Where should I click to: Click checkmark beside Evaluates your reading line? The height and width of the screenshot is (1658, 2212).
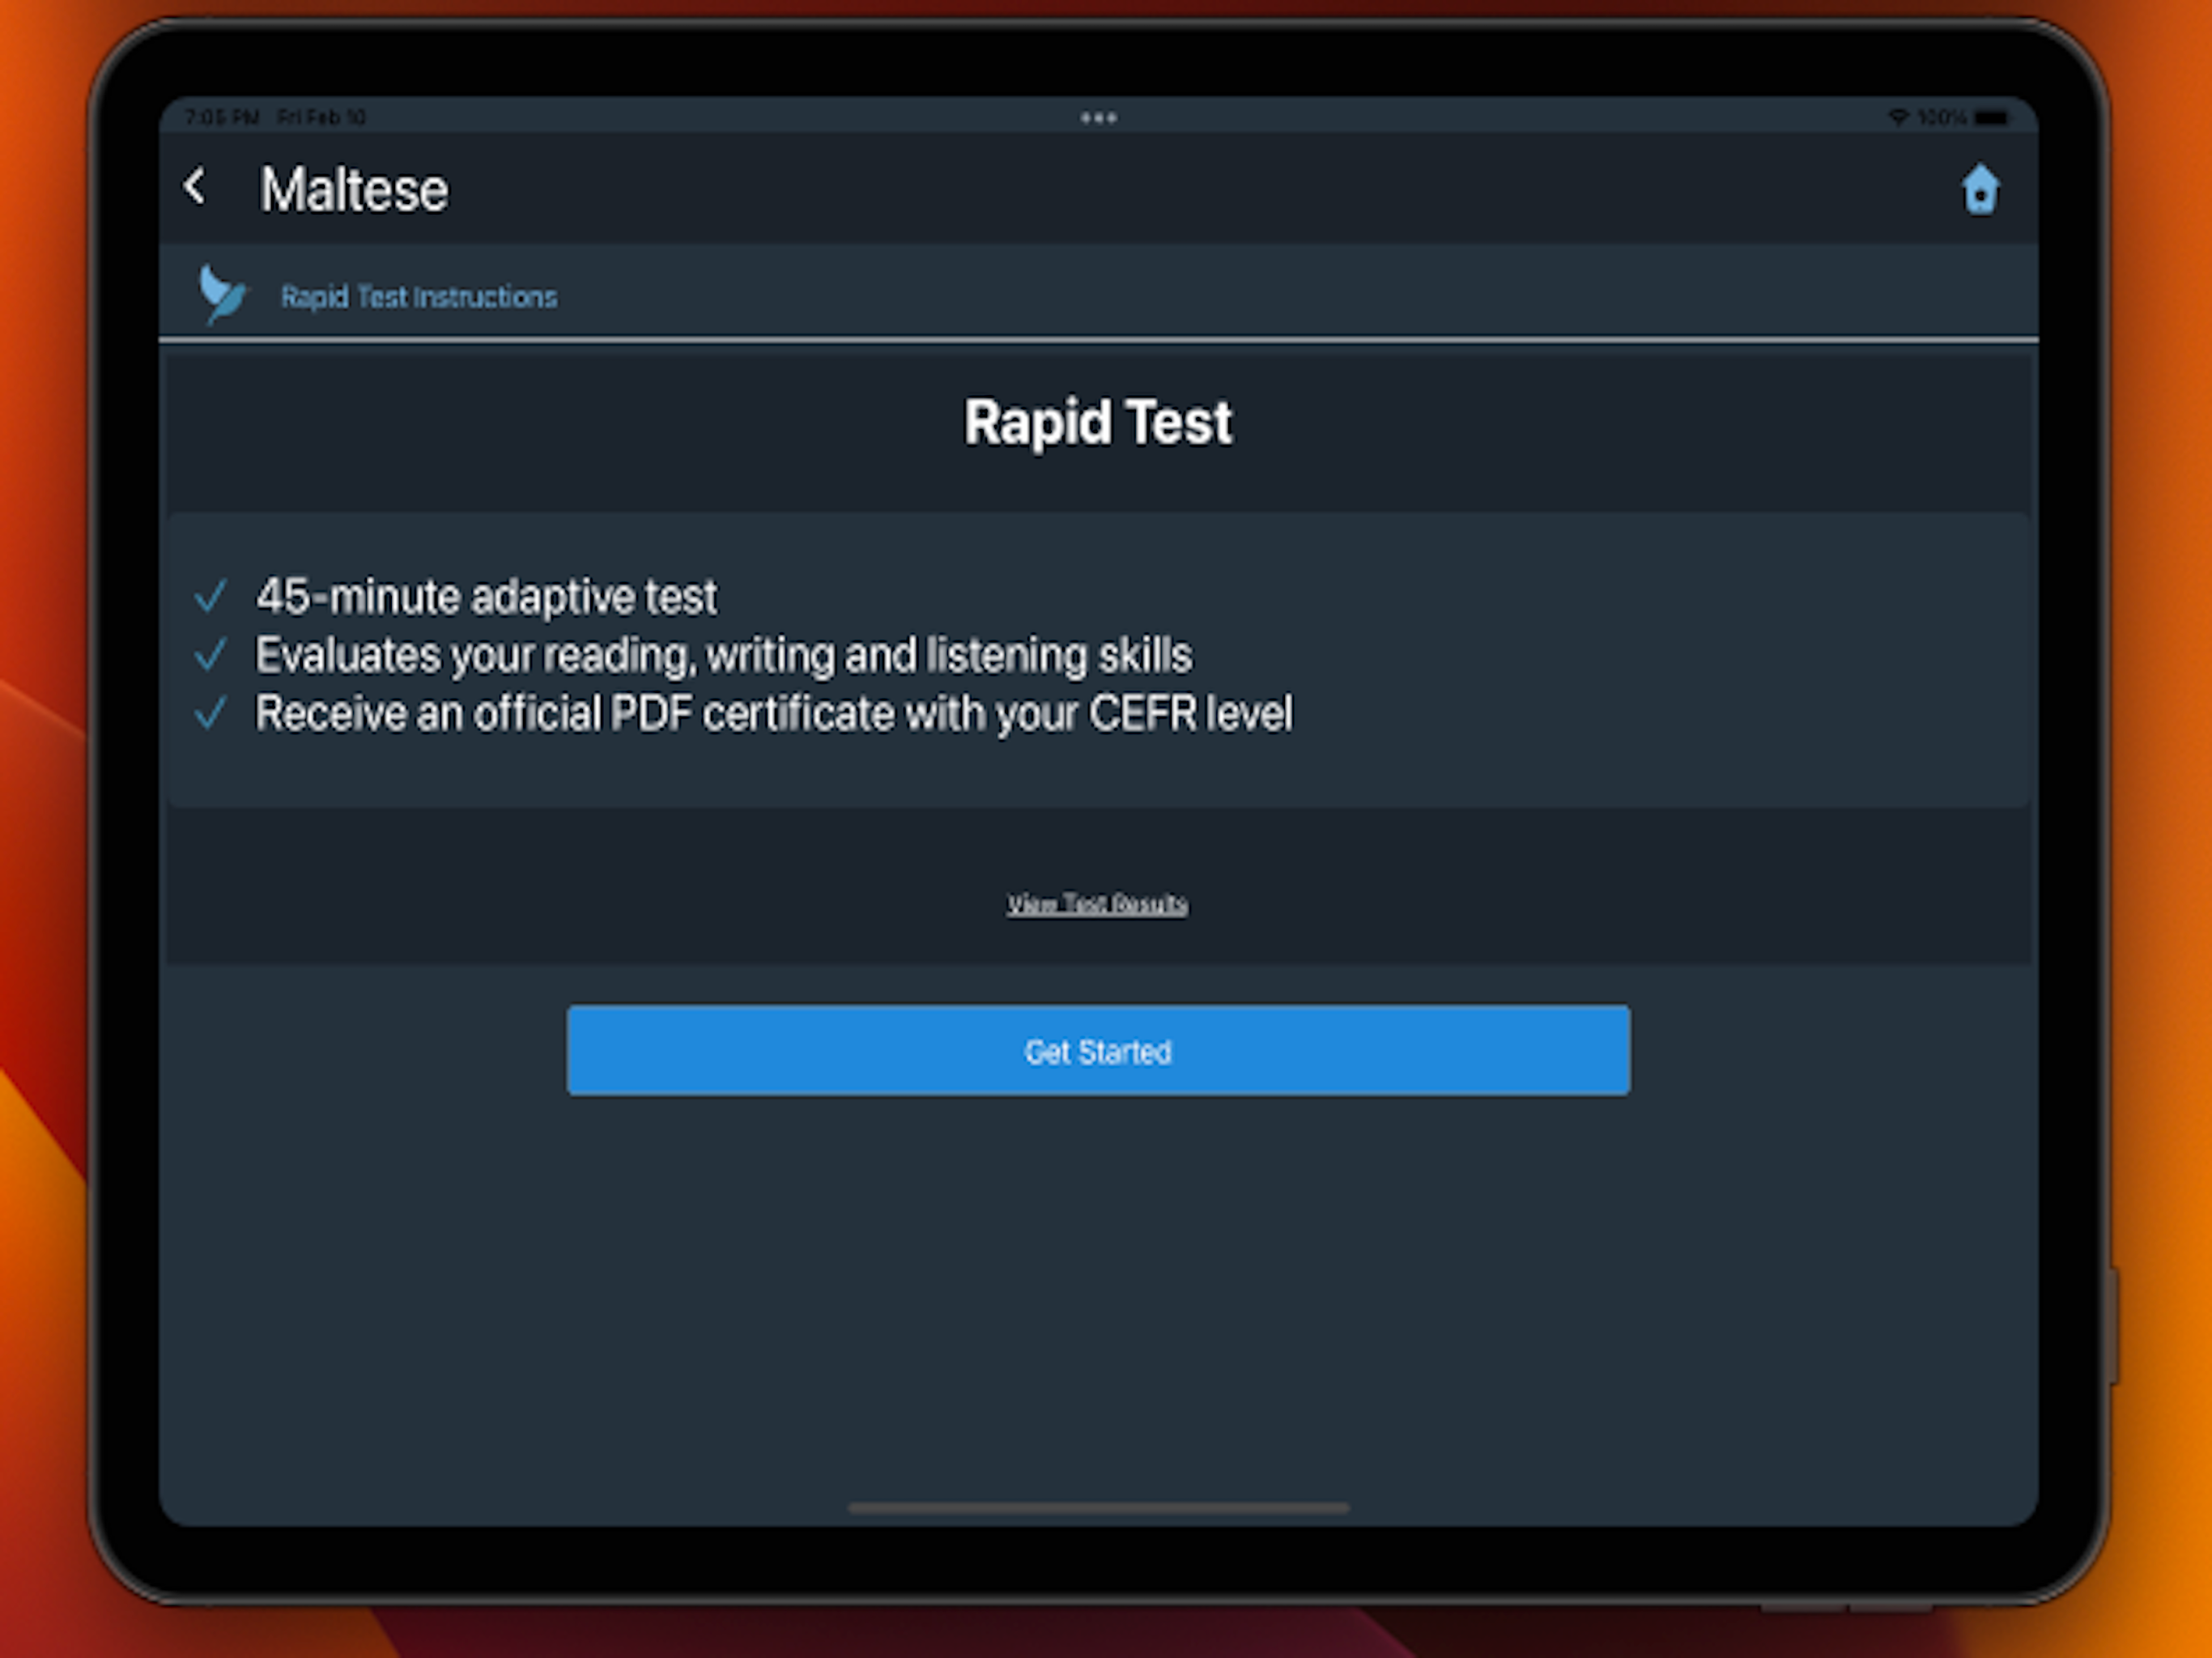click(x=211, y=656)
